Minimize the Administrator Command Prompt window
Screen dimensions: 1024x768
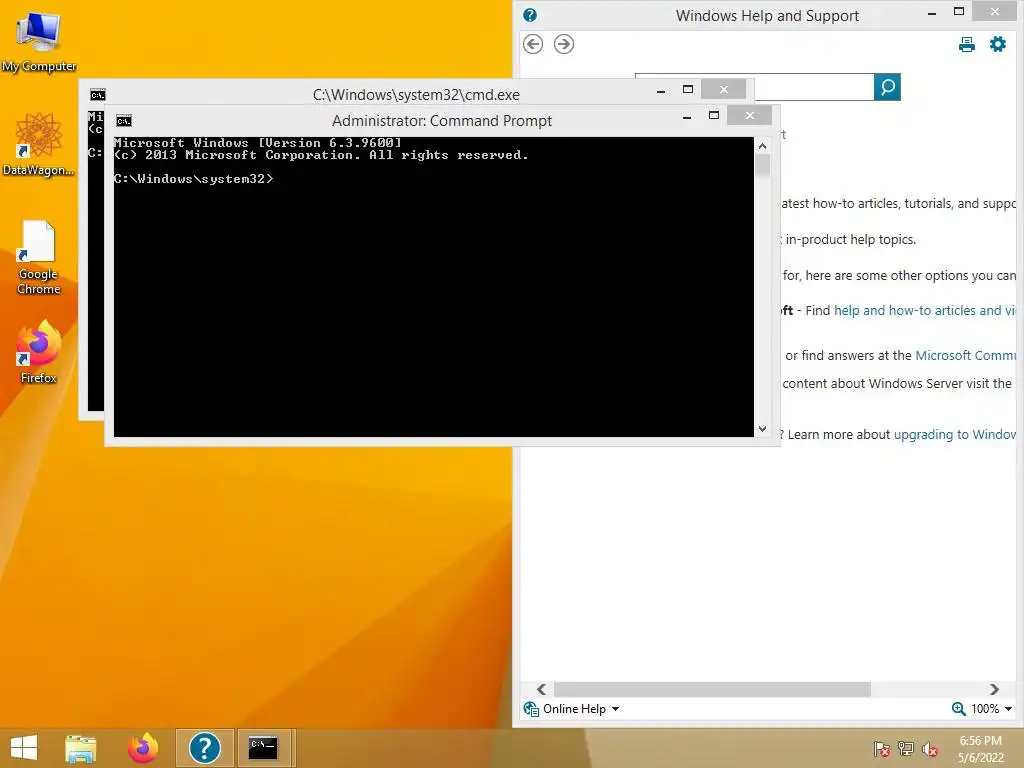(687, 116)
